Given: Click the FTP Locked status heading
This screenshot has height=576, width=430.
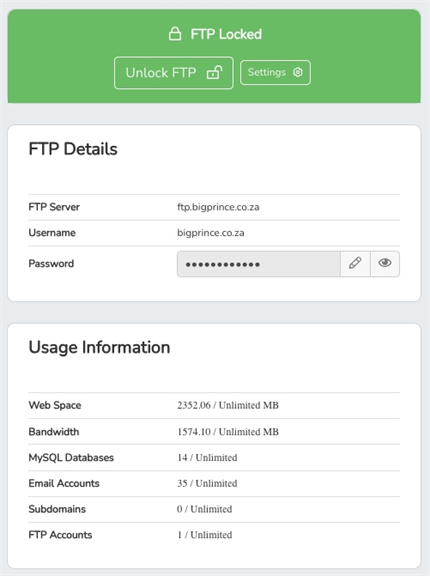Looking at the screenshot, I should 226,34.
